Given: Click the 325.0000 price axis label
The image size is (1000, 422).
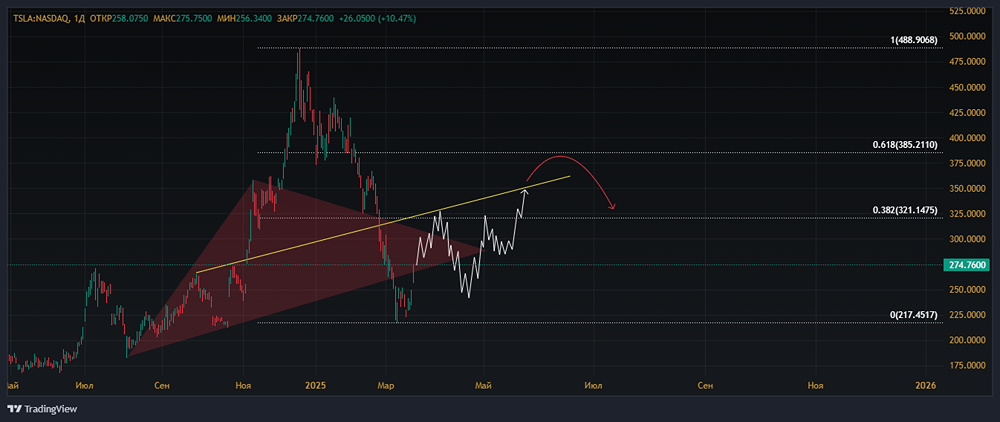Looking at the screenshot, I should tap(967, 214).
